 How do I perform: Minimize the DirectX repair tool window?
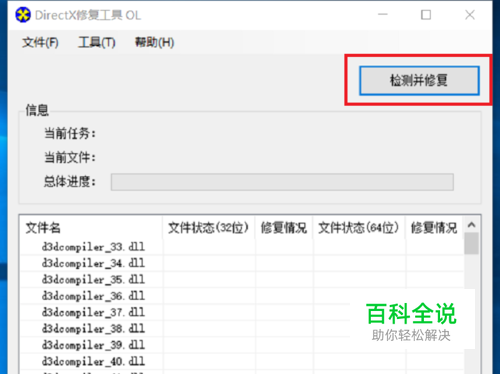[x=383, y=15]
